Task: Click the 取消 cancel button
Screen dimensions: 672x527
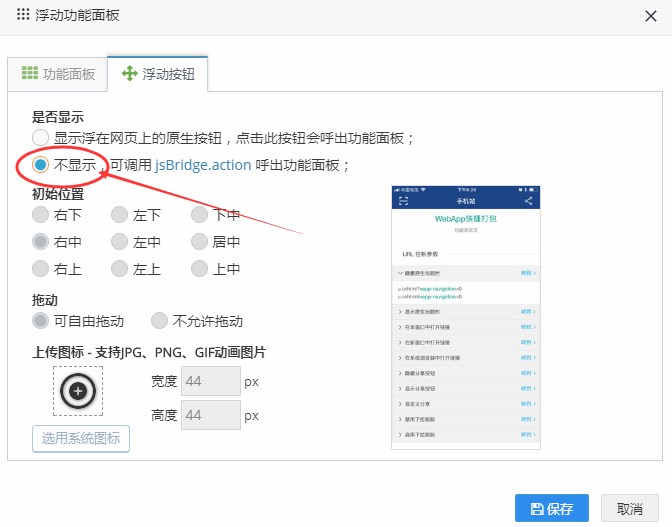Action: [629, 508]
